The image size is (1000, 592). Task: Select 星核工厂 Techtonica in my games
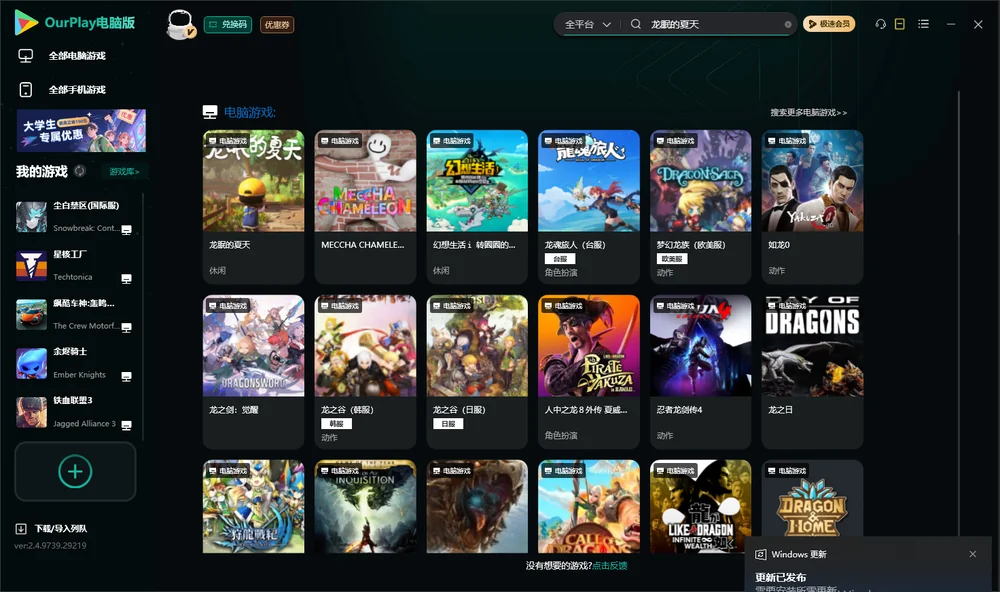click(x=75, y=266)
